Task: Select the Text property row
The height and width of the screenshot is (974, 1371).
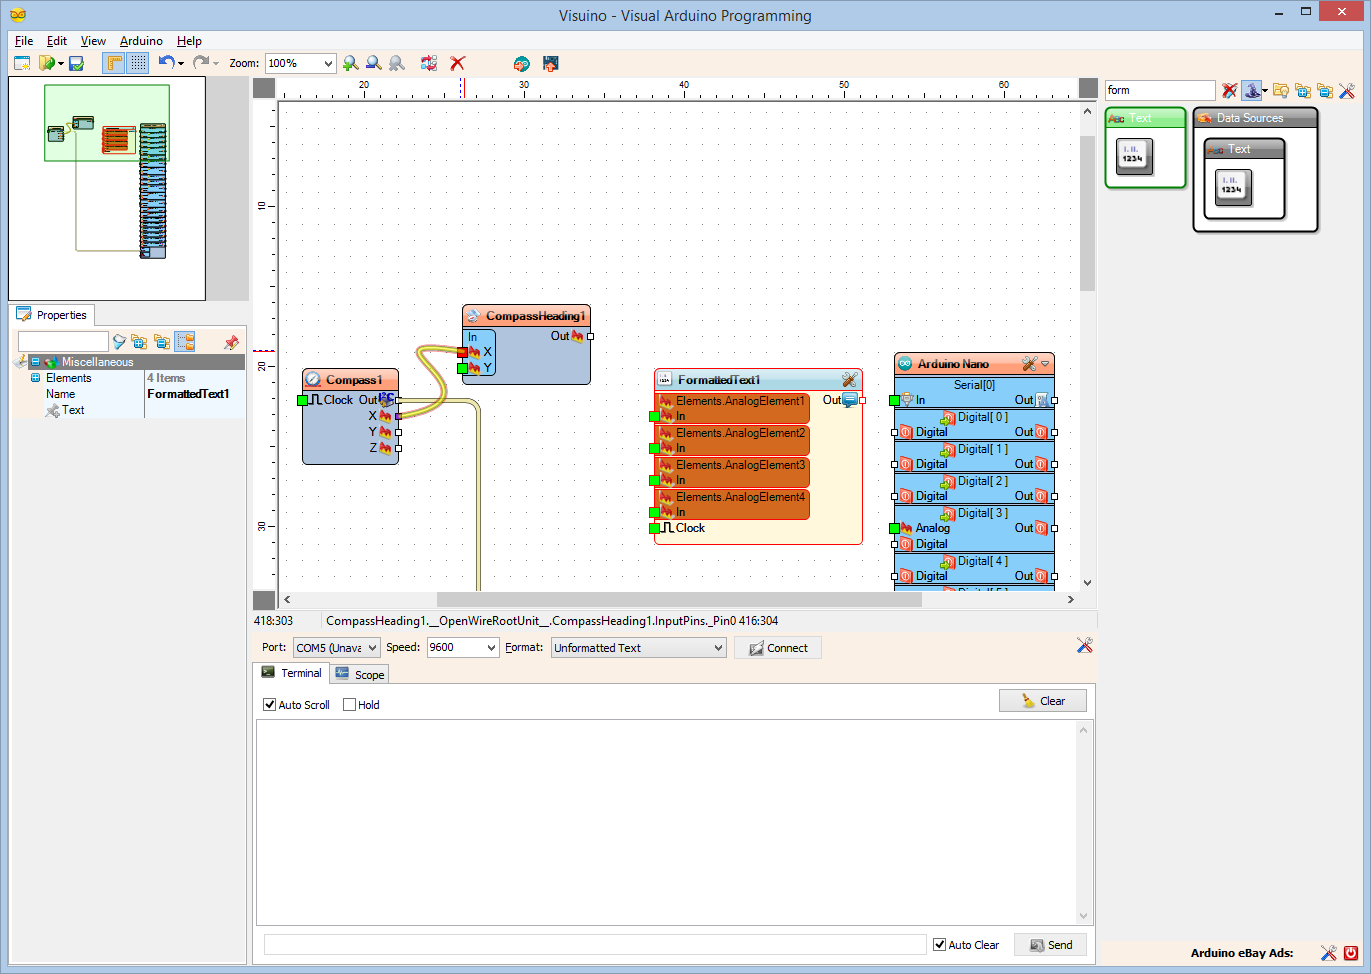Action: [128, 410]
